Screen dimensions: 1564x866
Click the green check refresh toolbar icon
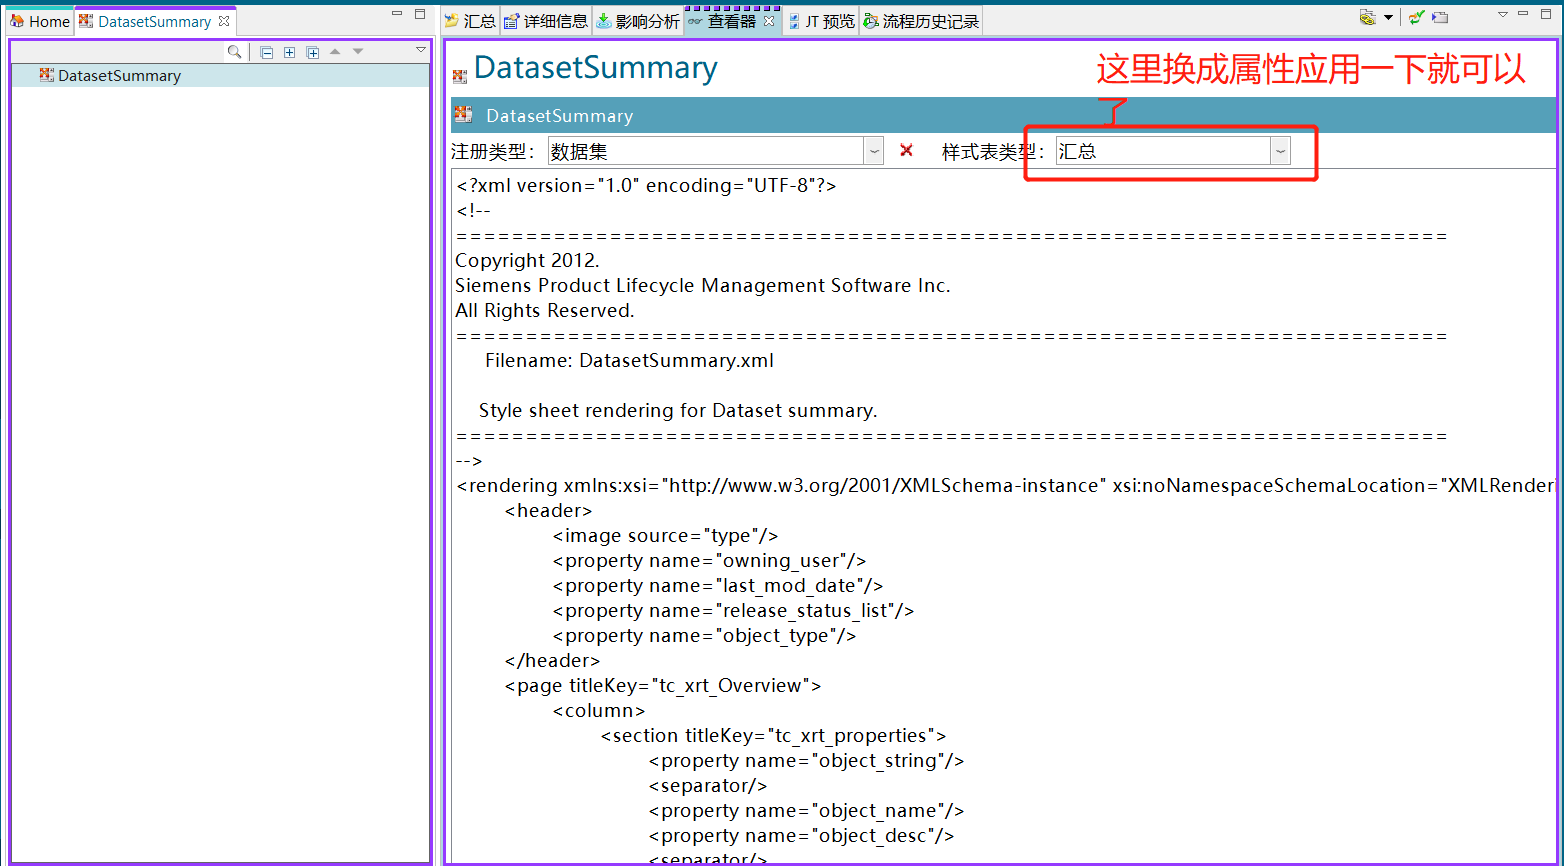1417,17
